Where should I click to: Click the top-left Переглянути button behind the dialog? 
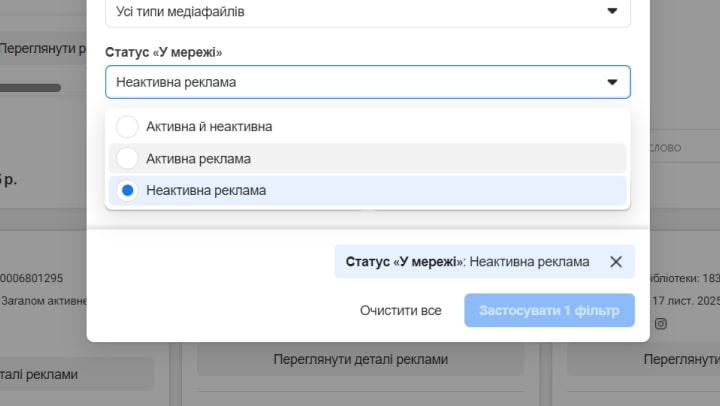42,48
